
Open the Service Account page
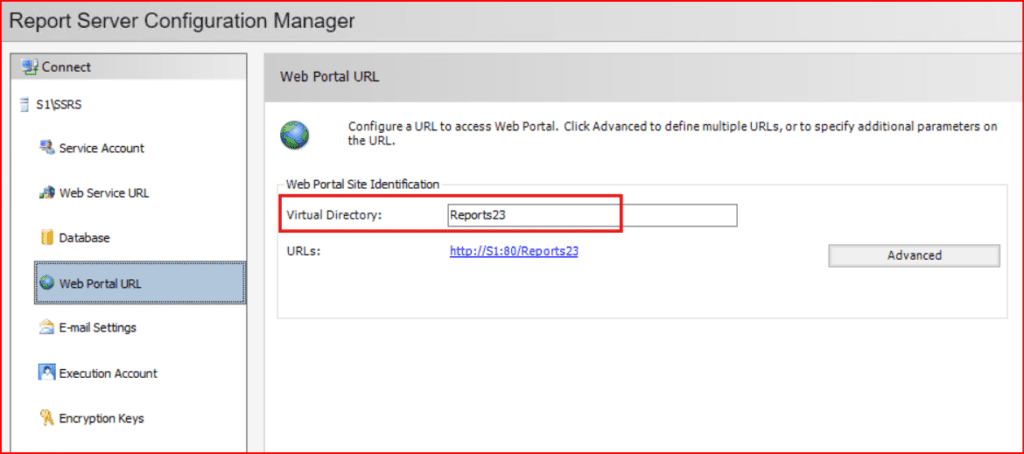(101, 148)
